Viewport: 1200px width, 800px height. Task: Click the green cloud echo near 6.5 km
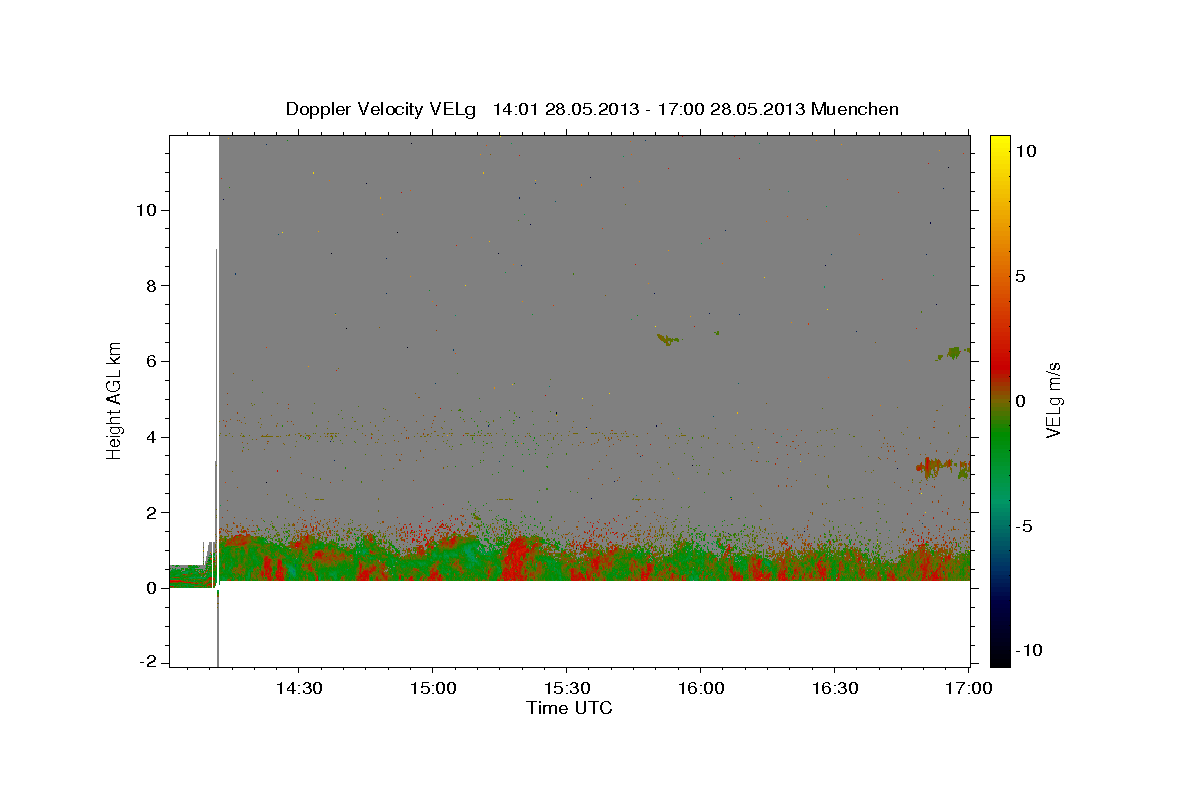(669, 339)
